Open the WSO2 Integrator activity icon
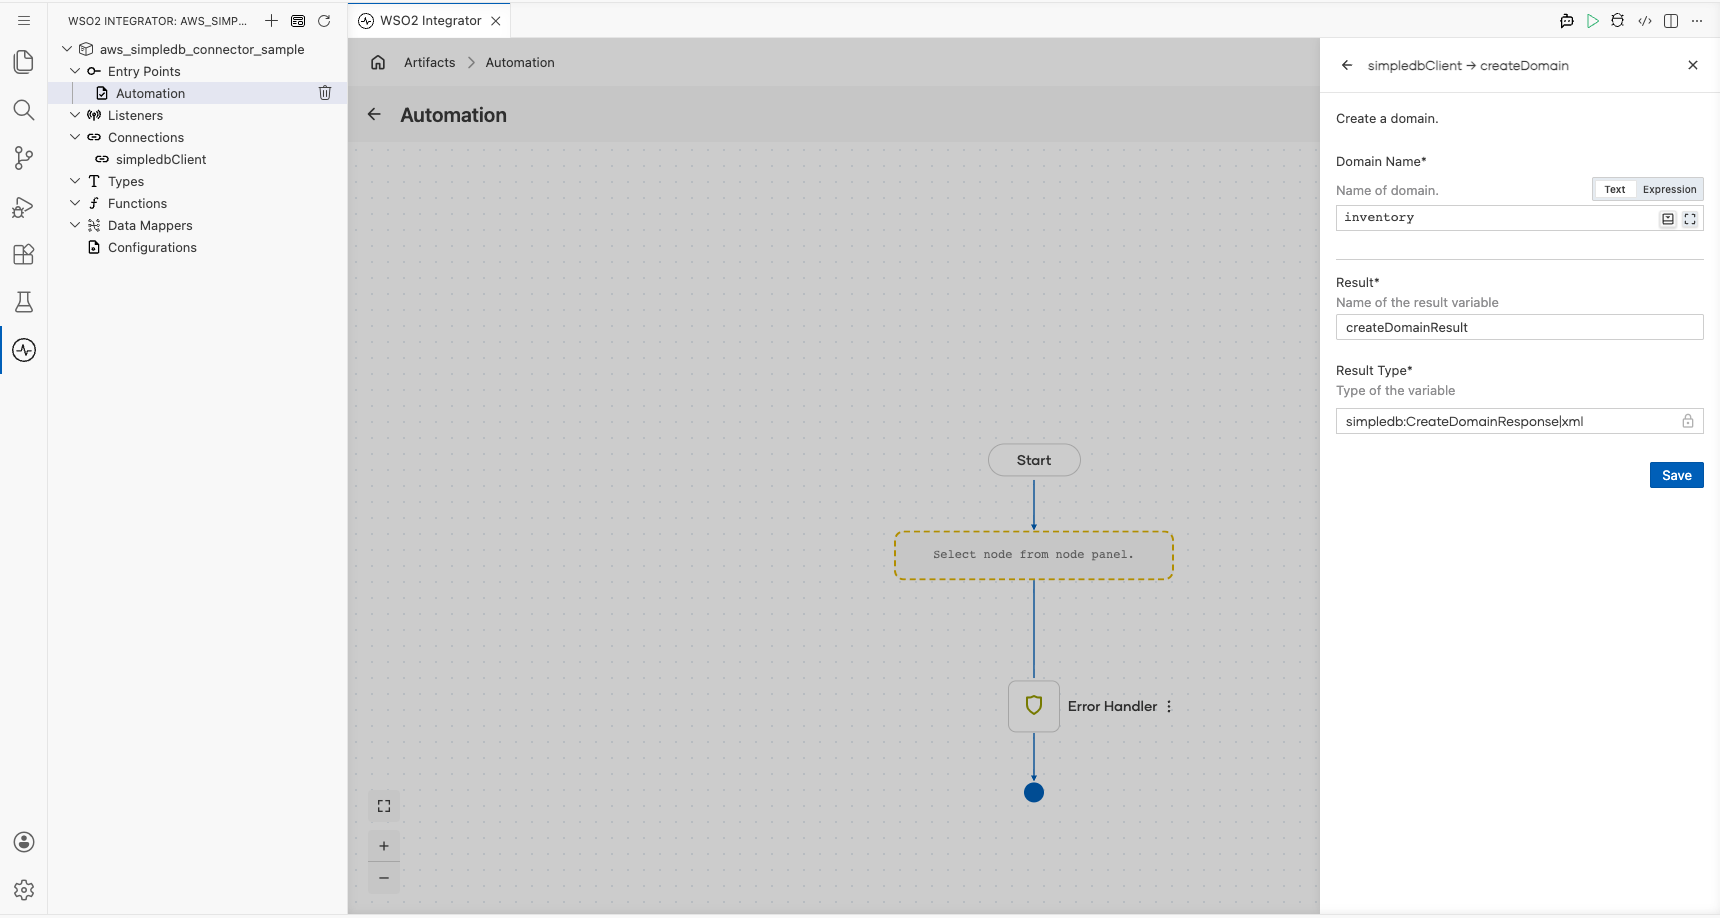The image size is (1720, 918). [24, 350]
